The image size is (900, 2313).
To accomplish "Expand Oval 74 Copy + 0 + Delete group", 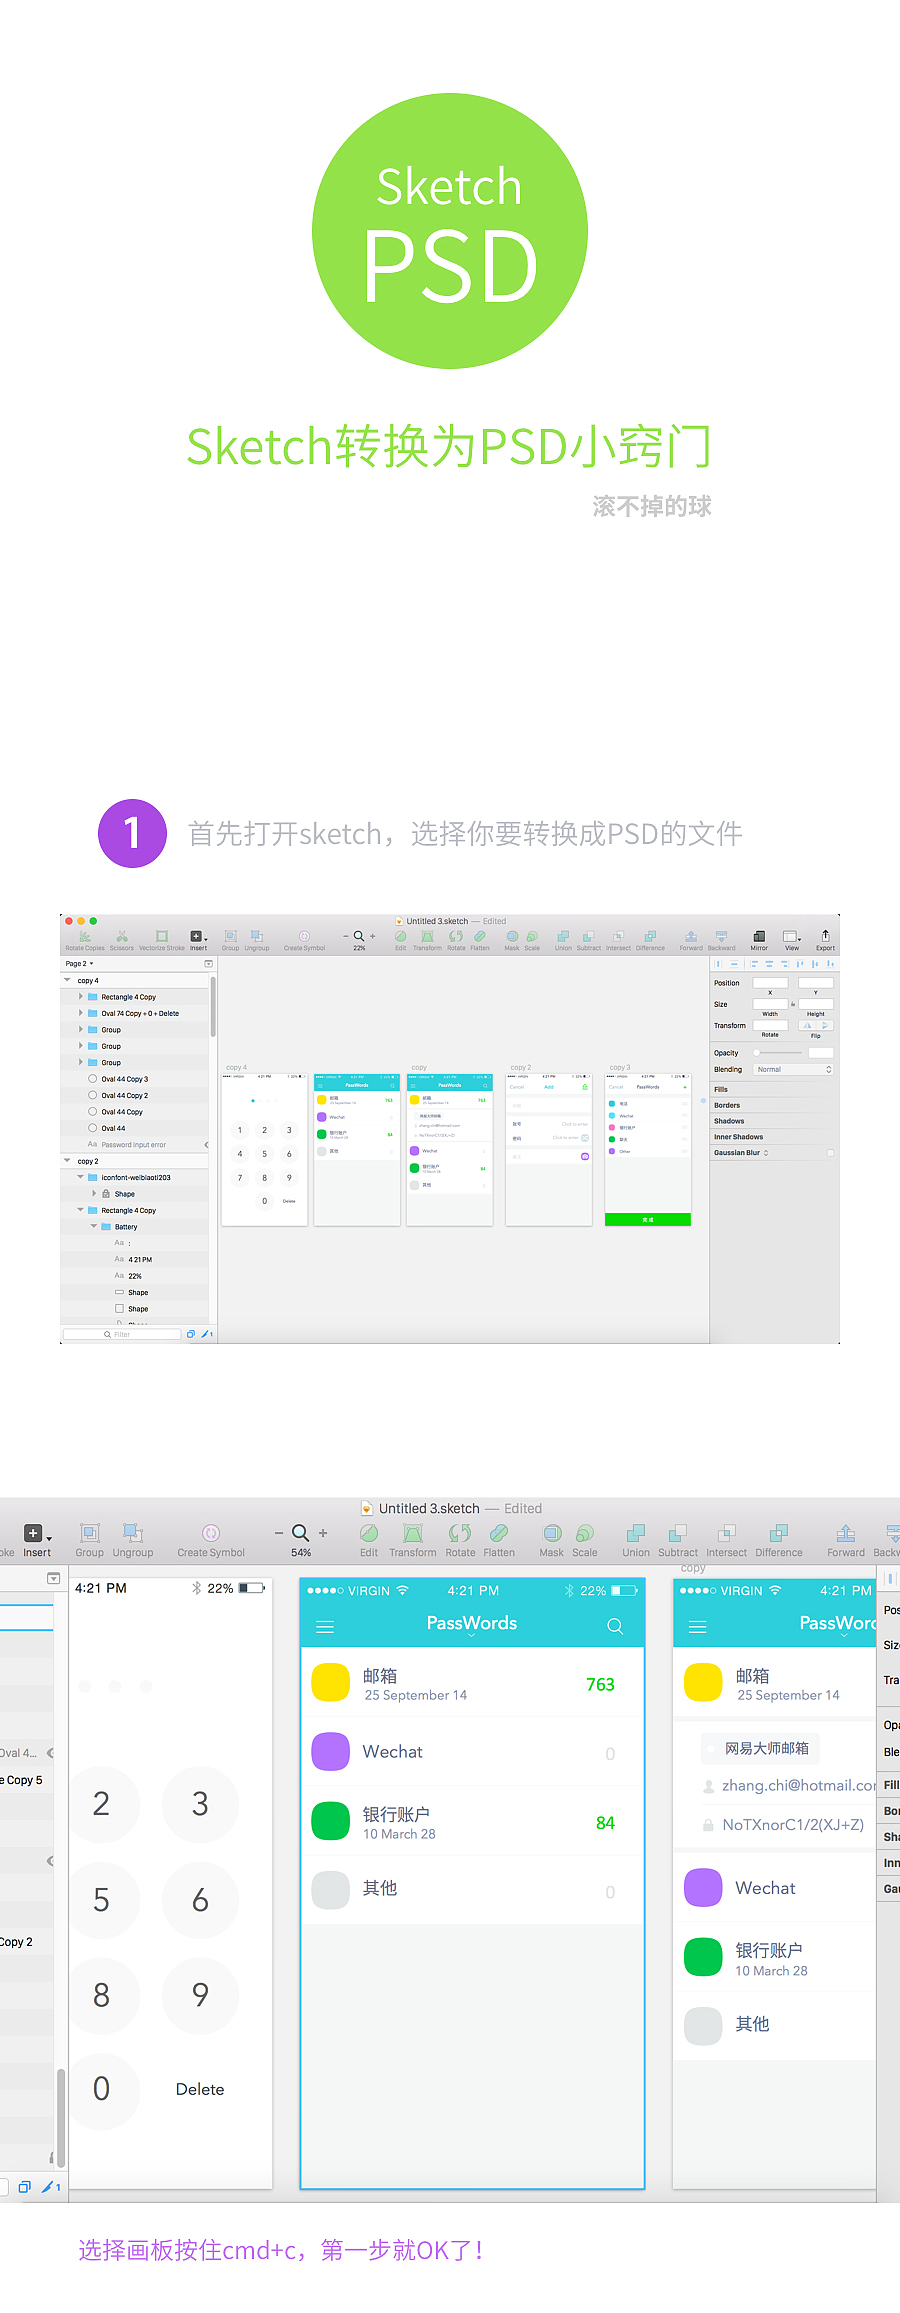I will tap(81, 1013).
